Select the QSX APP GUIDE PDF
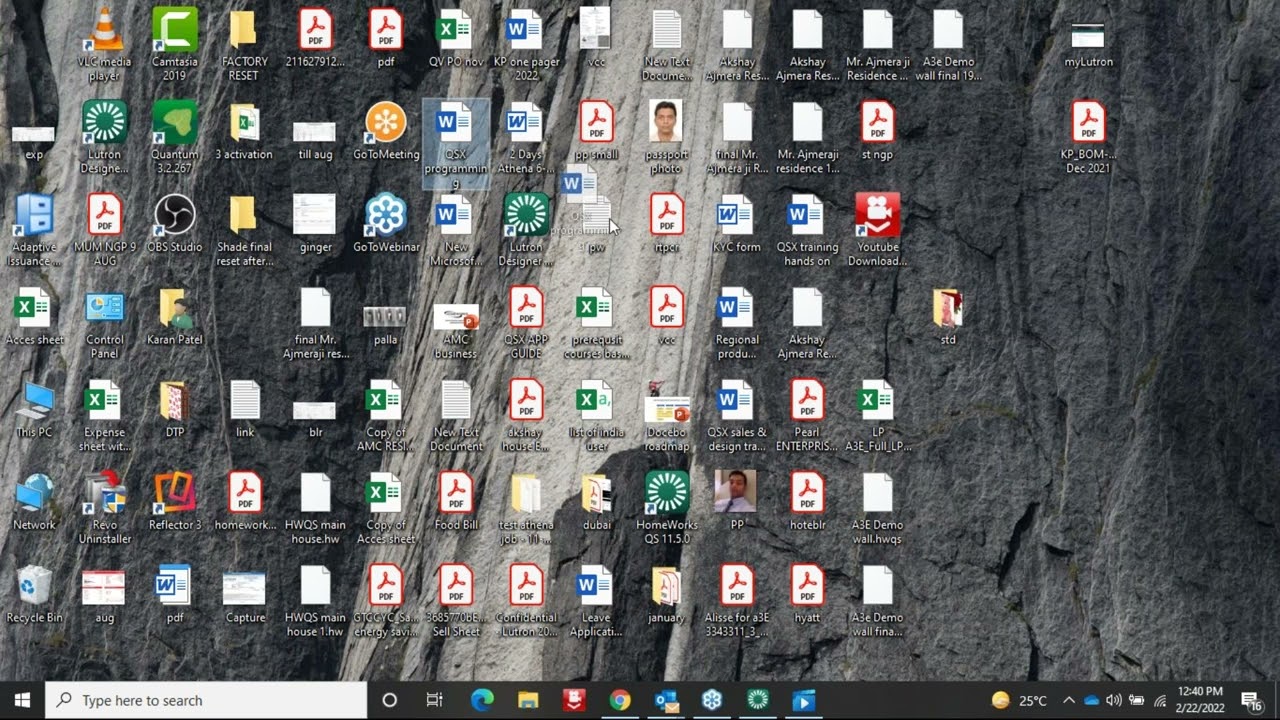Viewport: 1280px width, 720px height. (526, 322)
